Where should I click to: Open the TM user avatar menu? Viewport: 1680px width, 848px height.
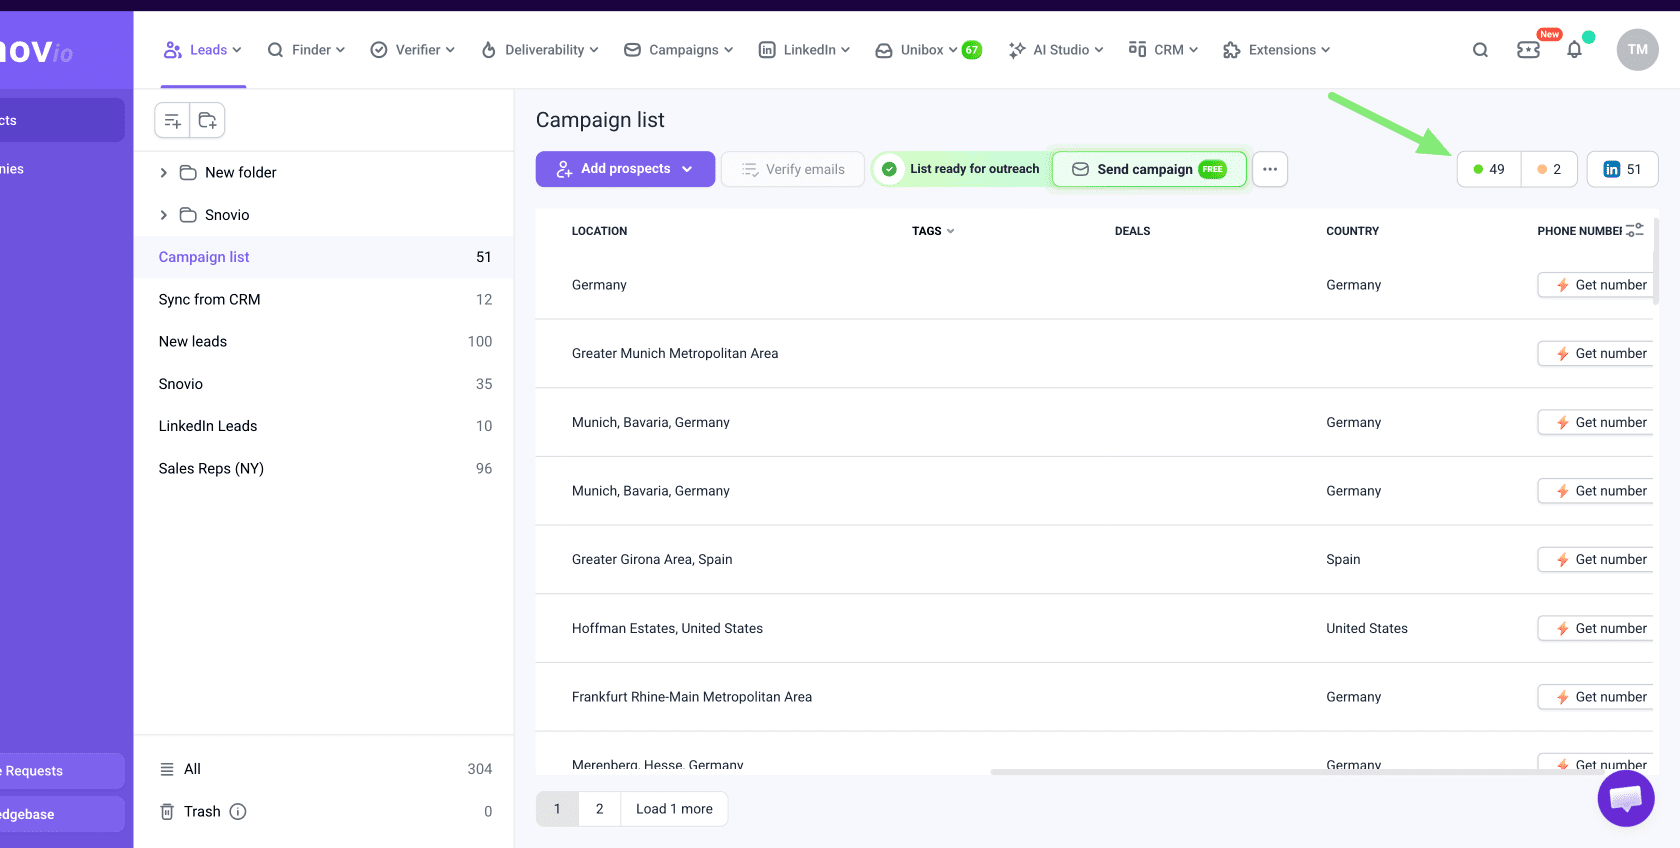(x=1637, y=50)
